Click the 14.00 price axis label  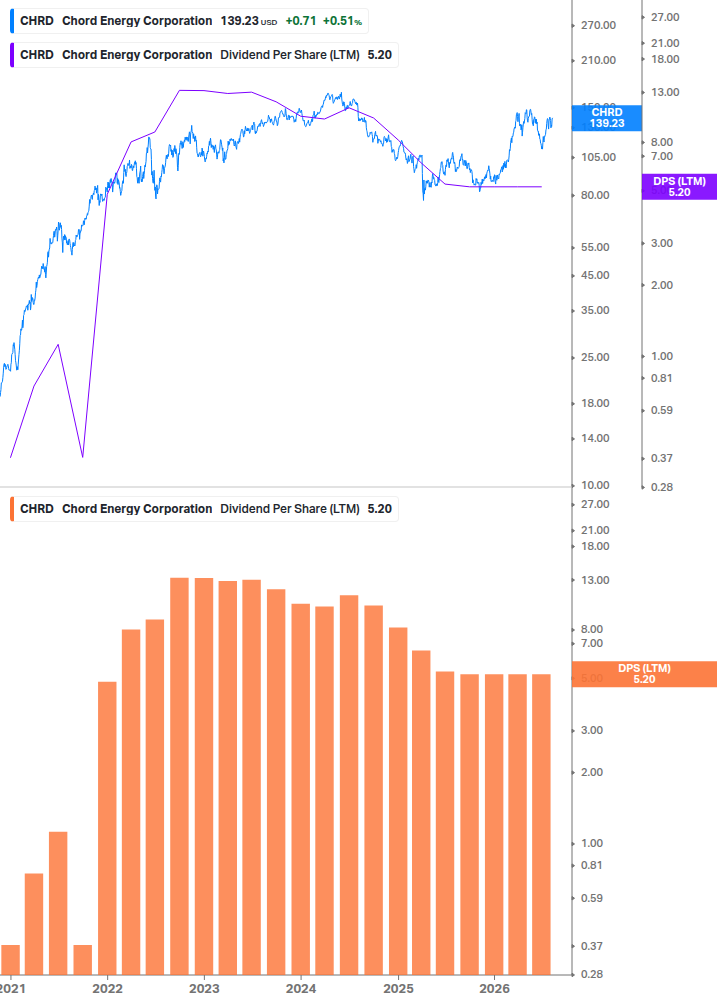tap(595, 438)
